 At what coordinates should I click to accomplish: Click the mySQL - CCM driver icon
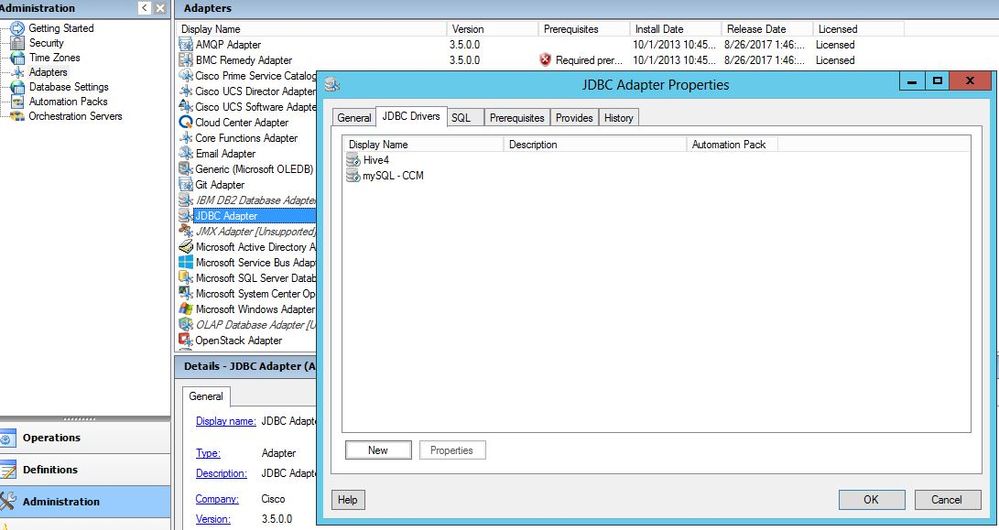coord(353,176)
